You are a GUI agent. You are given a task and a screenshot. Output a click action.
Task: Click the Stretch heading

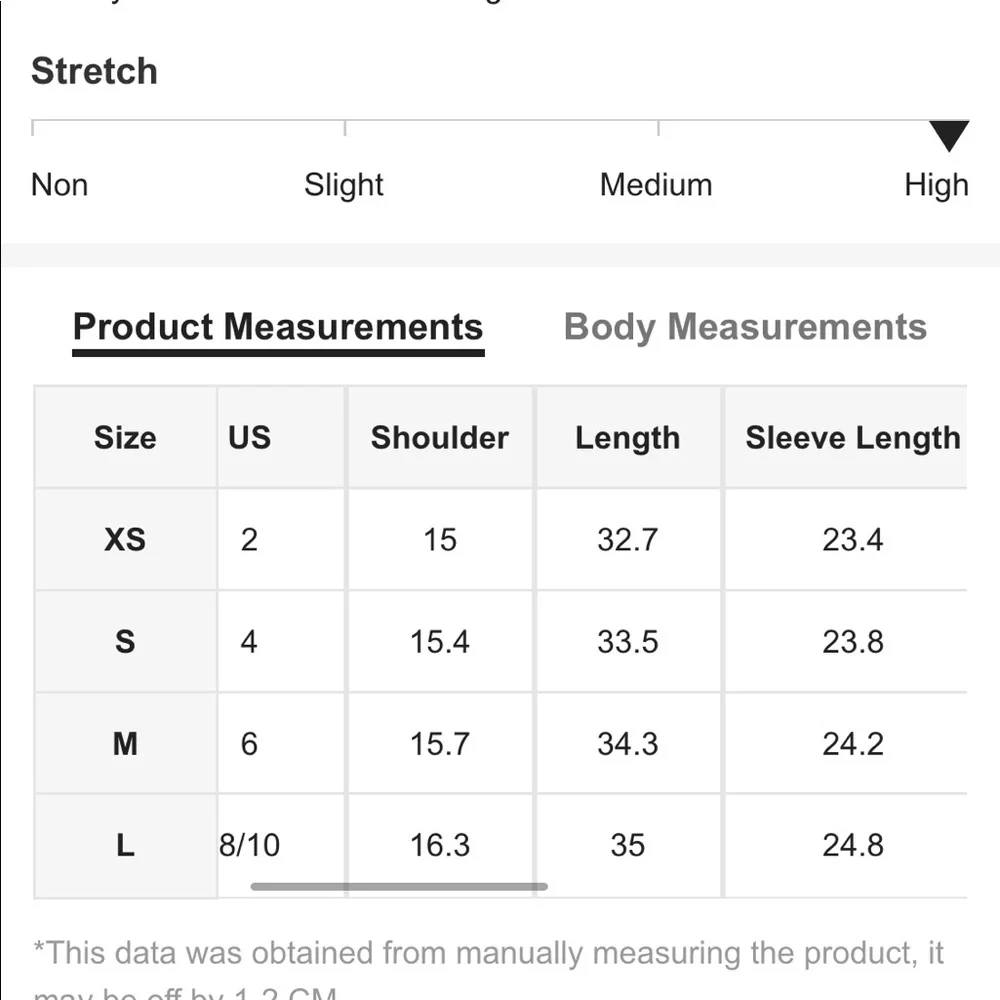click(94, 71)
